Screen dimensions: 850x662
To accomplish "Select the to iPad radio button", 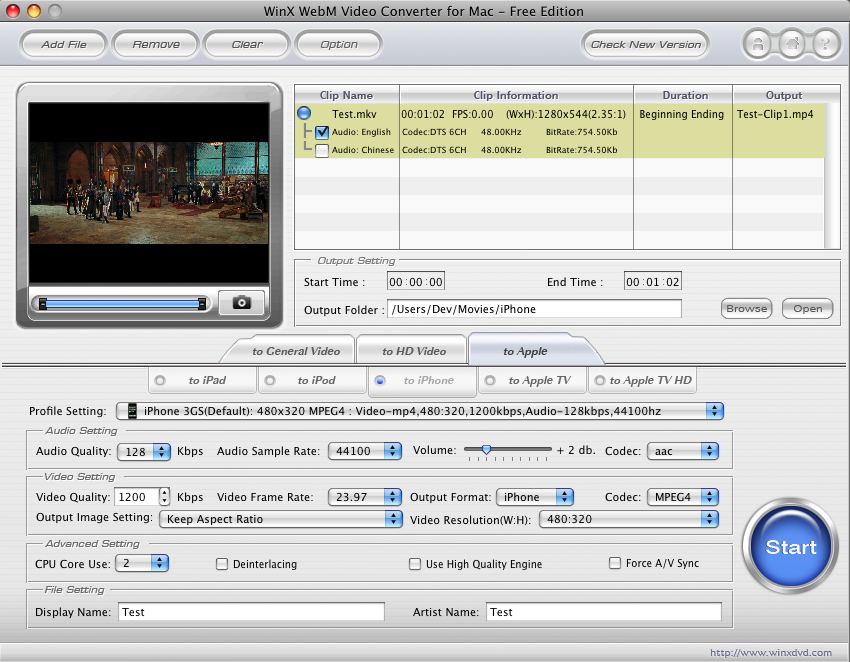I will [160, 381].
